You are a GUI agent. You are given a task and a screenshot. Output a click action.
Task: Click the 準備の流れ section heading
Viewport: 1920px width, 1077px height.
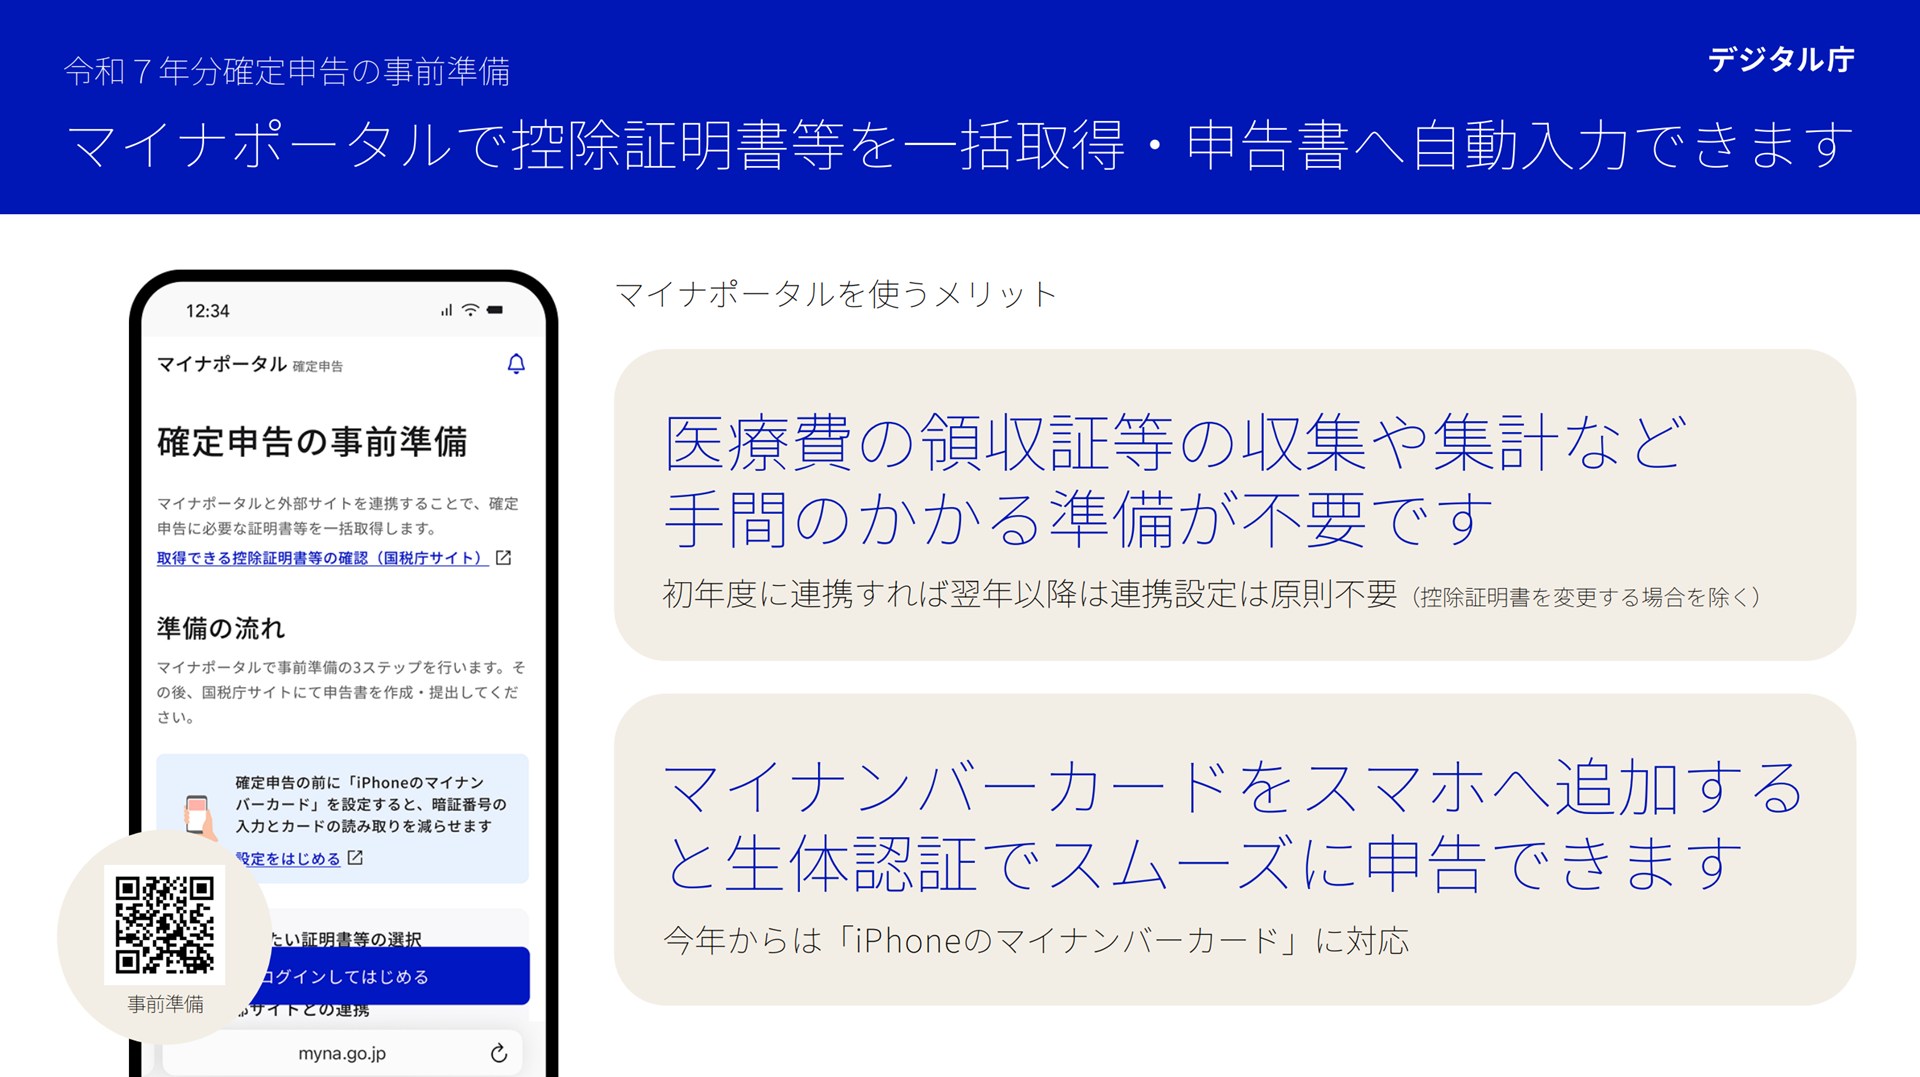pos(221,628)
